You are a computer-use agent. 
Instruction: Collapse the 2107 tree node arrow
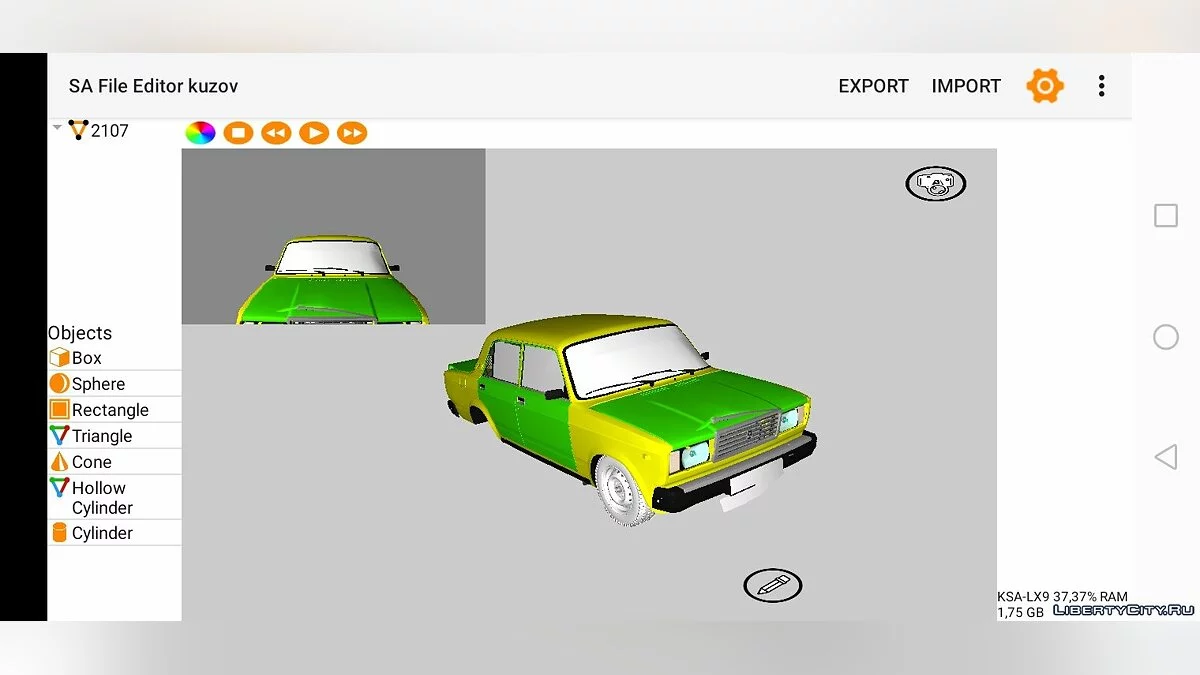[57, 128]
